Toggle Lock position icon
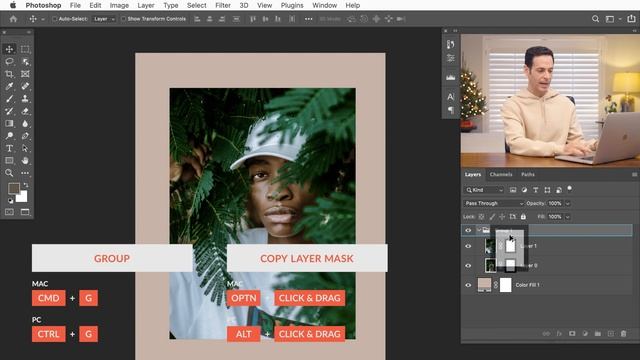Screen dimensions: 640x360 502,217
